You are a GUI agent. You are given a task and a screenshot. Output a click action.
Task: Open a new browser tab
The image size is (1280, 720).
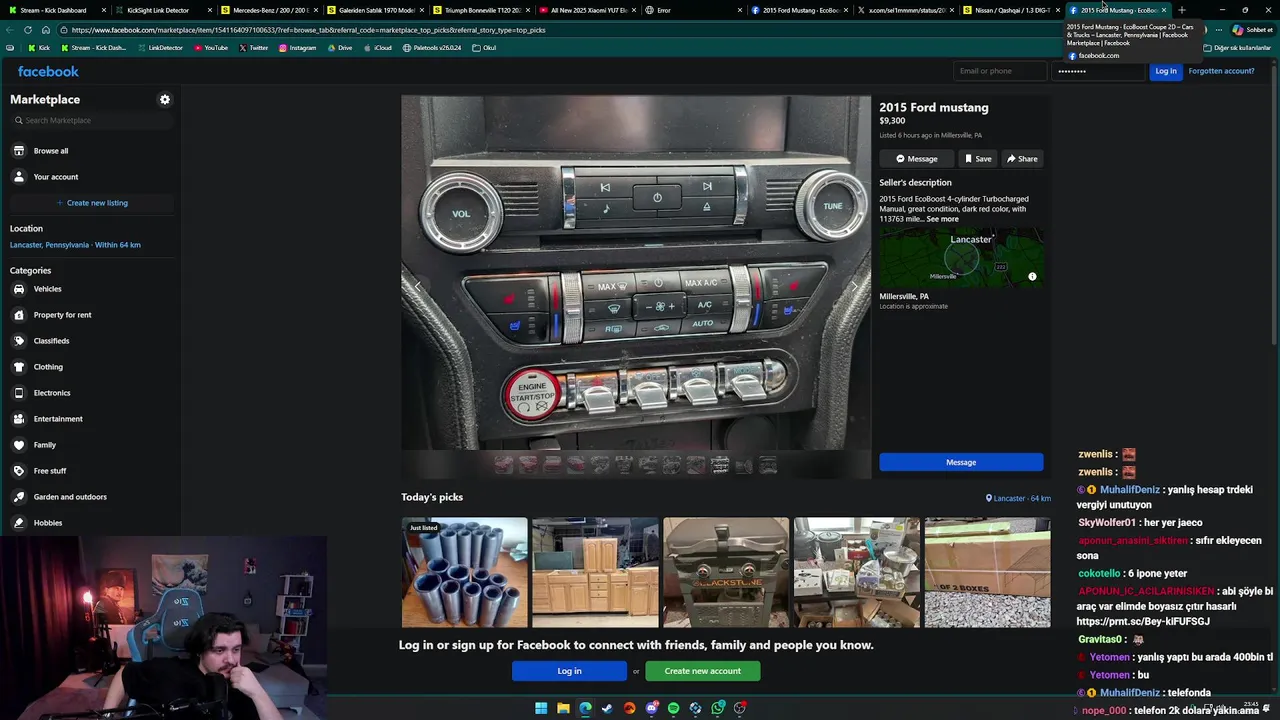pos(1181,10)
